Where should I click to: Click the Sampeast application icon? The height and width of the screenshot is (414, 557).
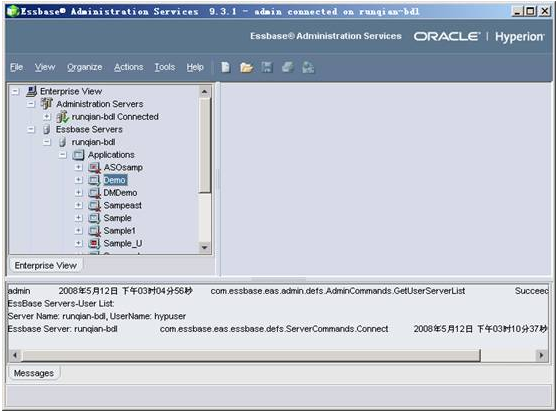coord(94,205)
